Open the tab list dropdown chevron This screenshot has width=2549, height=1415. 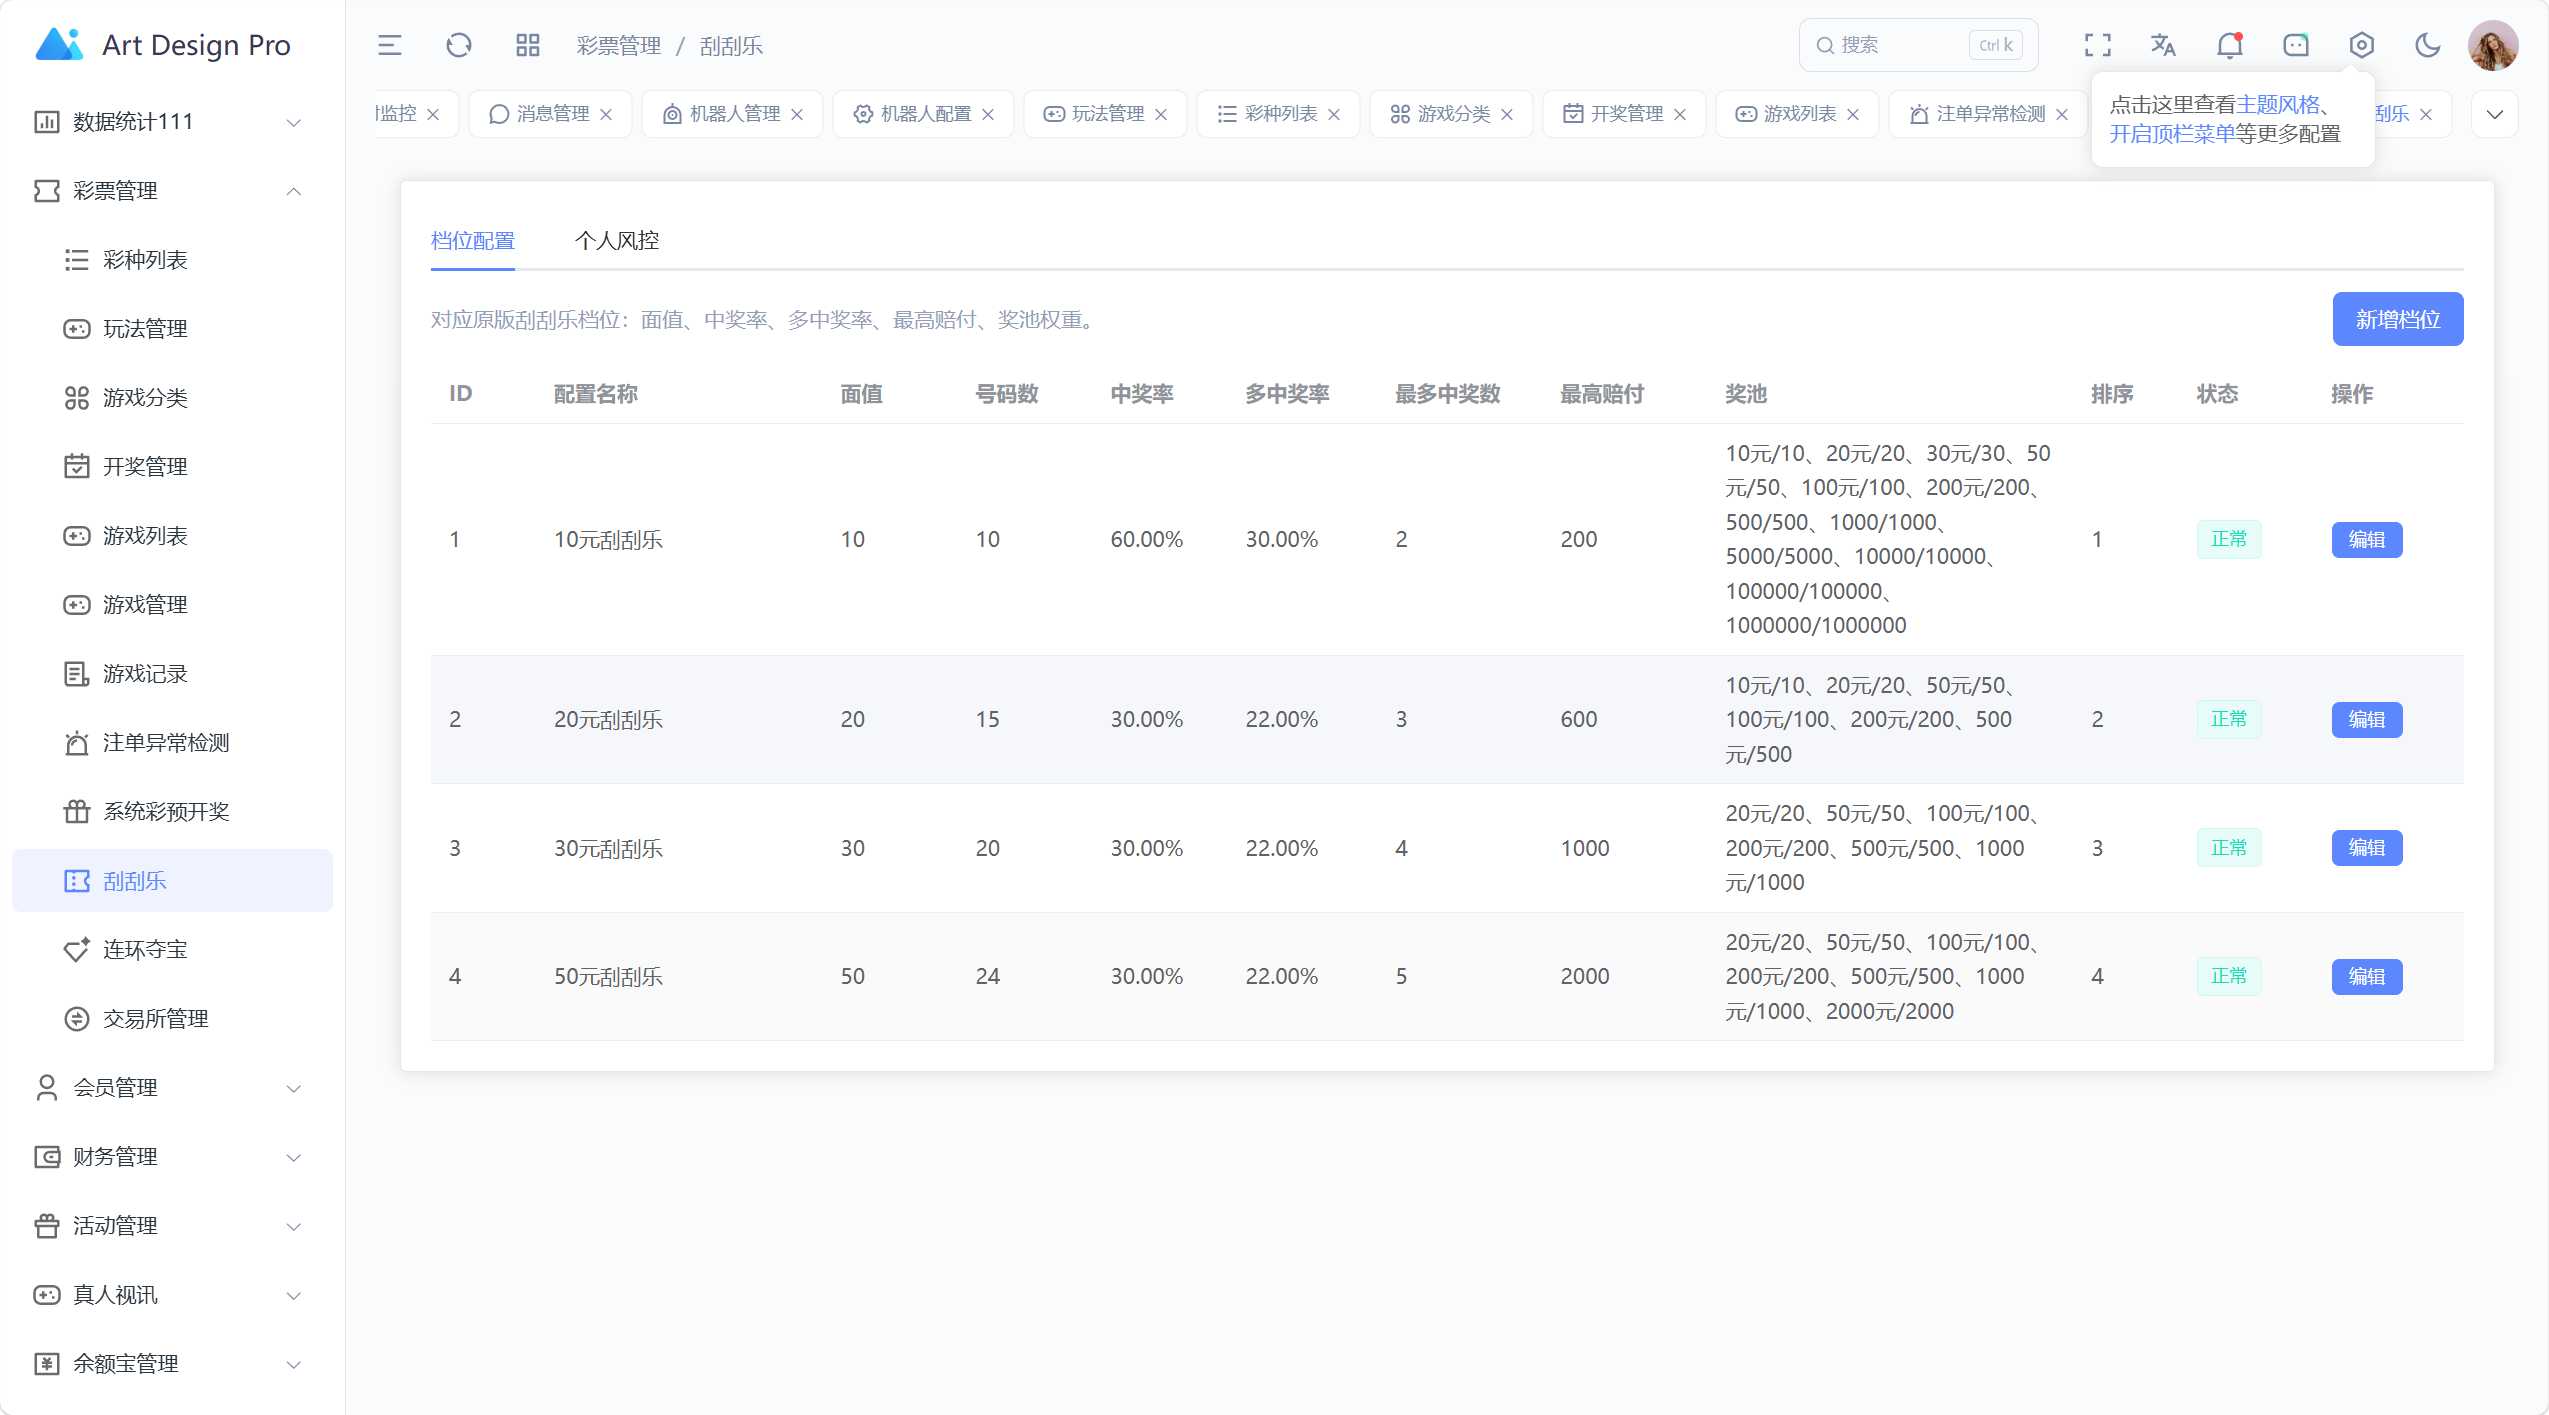(2495, 114)
